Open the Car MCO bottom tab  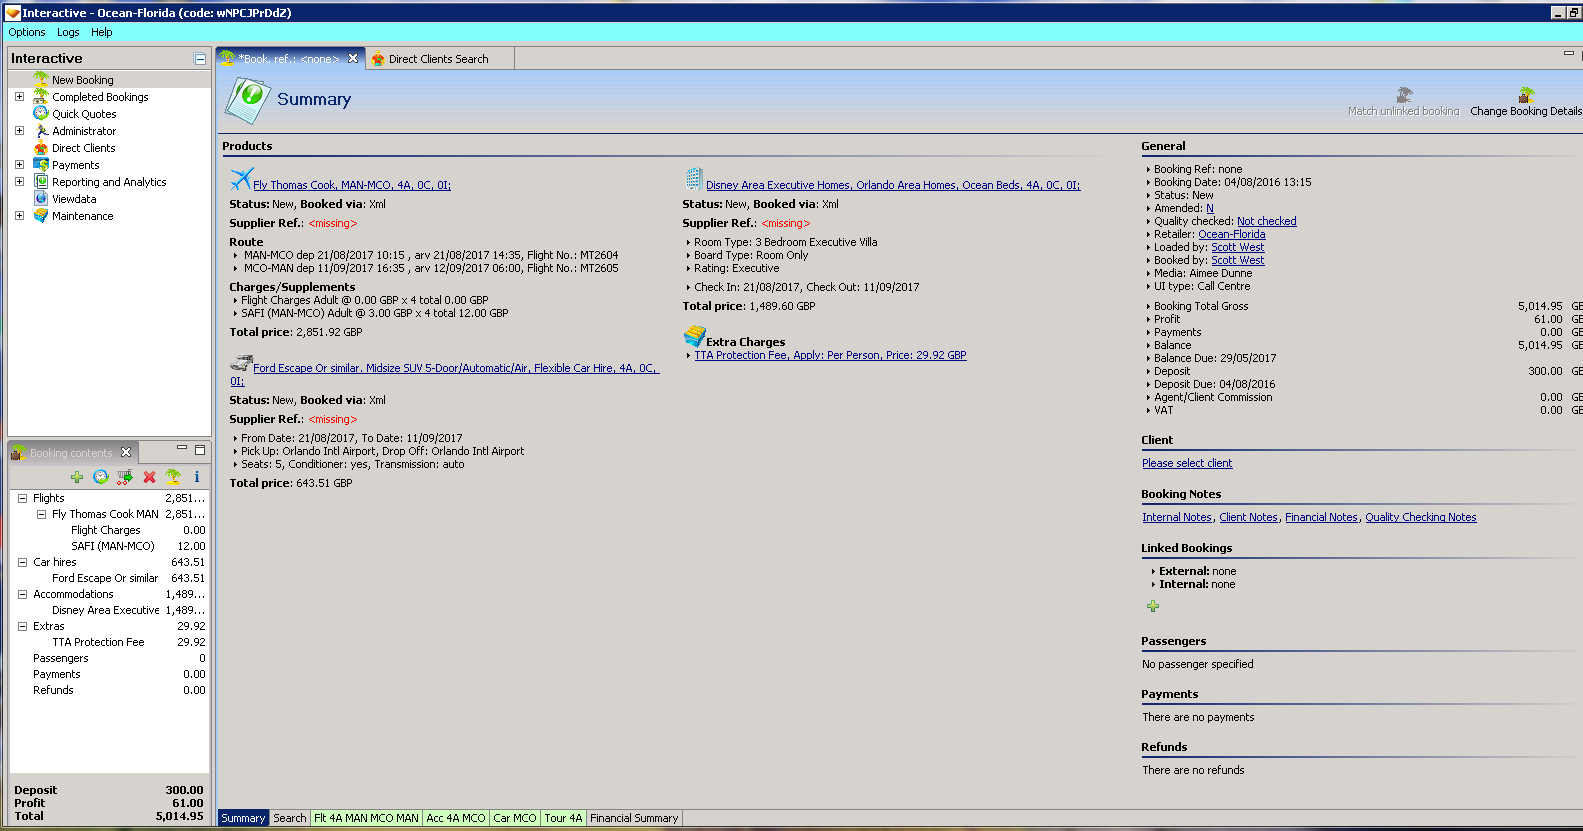[x=515, y=818]
